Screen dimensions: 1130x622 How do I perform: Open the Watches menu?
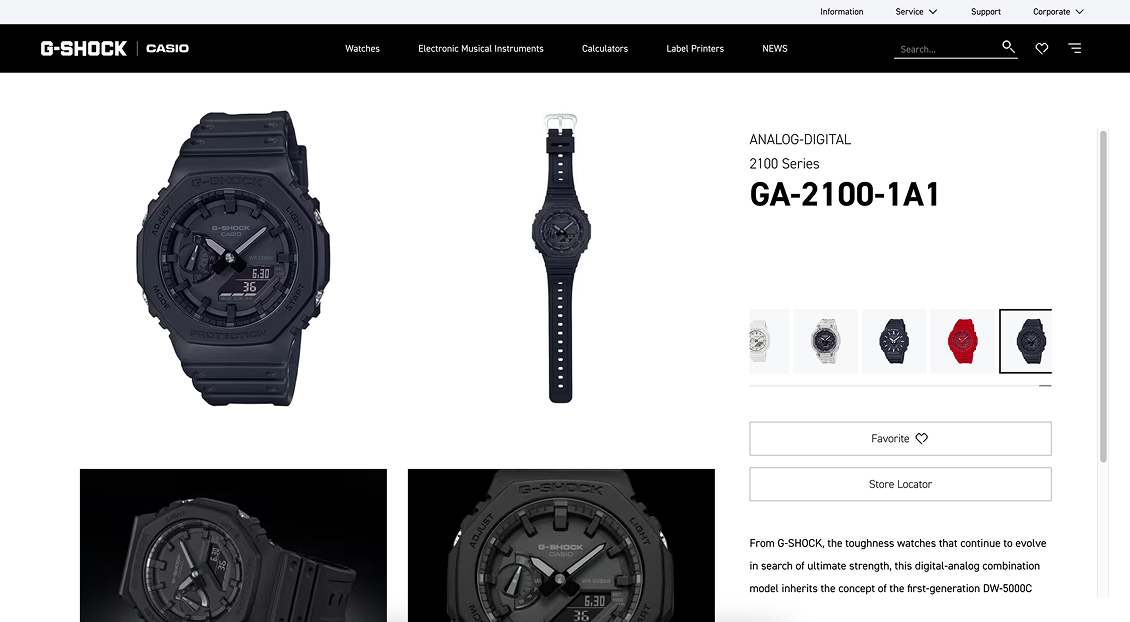[x=362, y=48]
